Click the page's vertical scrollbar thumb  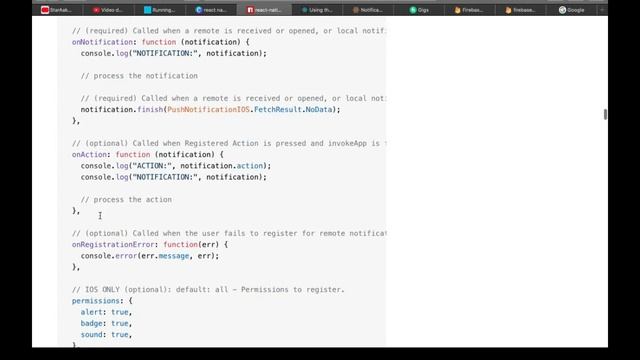pos(605,115)
